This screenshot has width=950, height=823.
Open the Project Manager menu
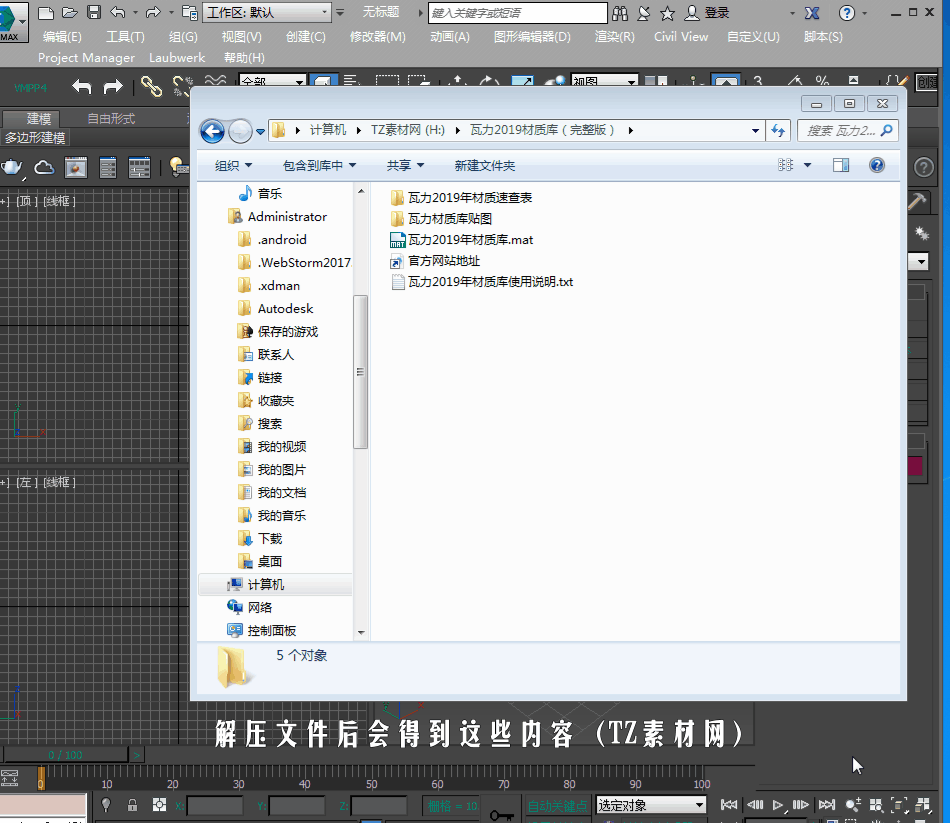[x=86, y=58]
